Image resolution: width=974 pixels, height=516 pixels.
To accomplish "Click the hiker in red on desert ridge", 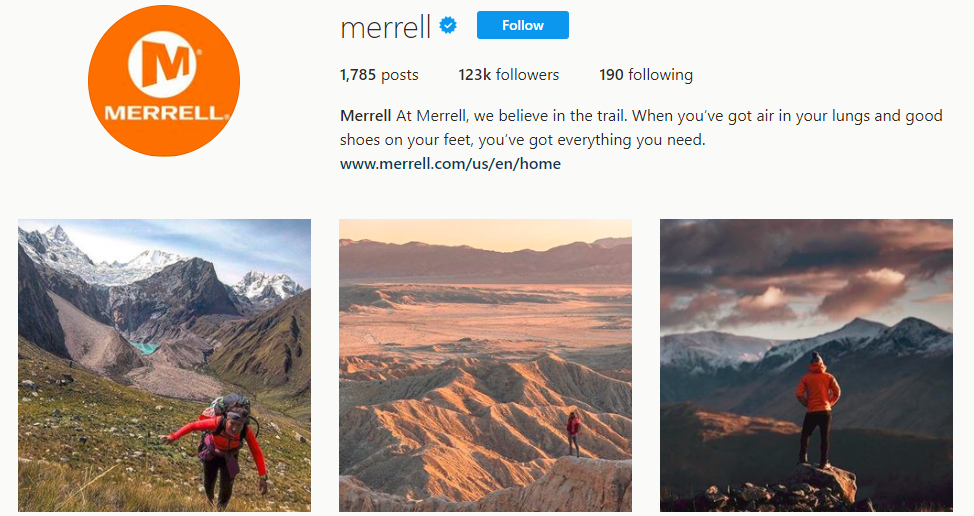I will pyautogui.click(x=573, y=433).
